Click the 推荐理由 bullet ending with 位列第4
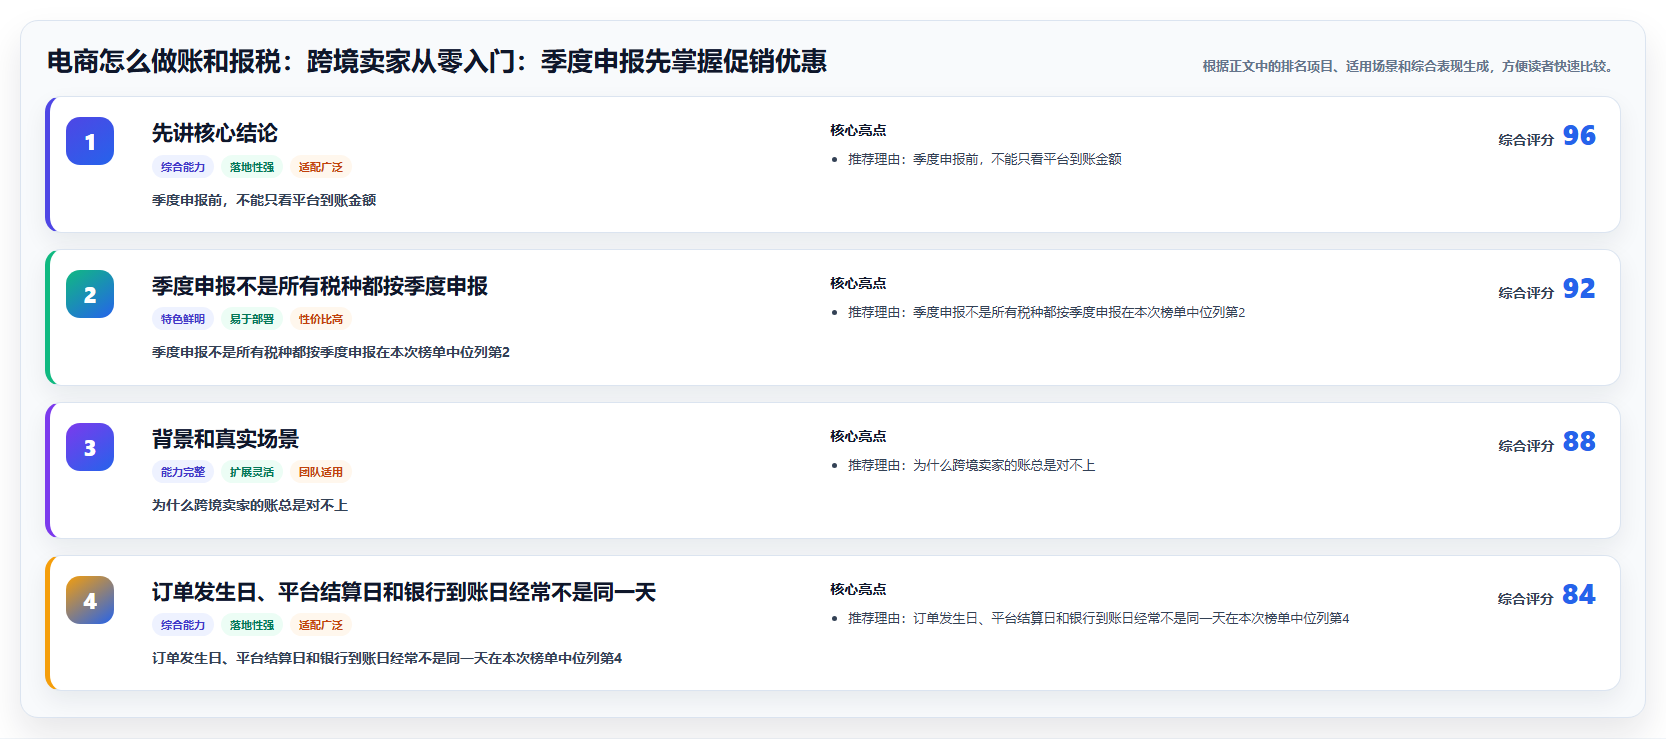 coord(1099,618)
